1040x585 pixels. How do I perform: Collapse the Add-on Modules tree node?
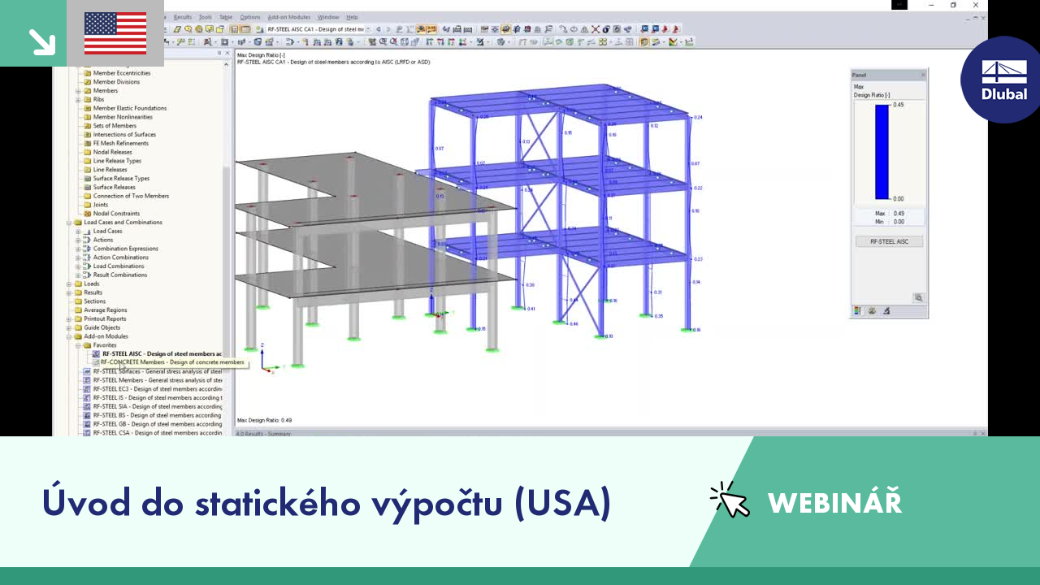pyautogui.click(x=69, y=336)
